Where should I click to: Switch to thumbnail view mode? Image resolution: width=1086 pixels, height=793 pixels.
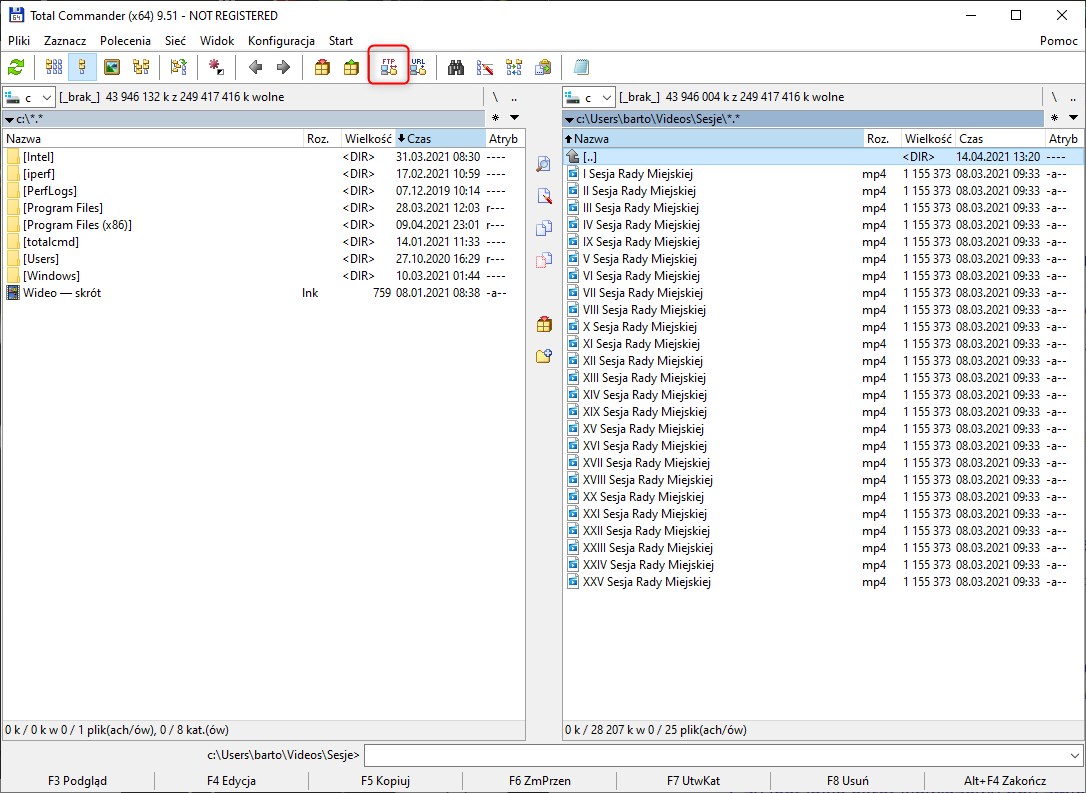click(112, 68)
